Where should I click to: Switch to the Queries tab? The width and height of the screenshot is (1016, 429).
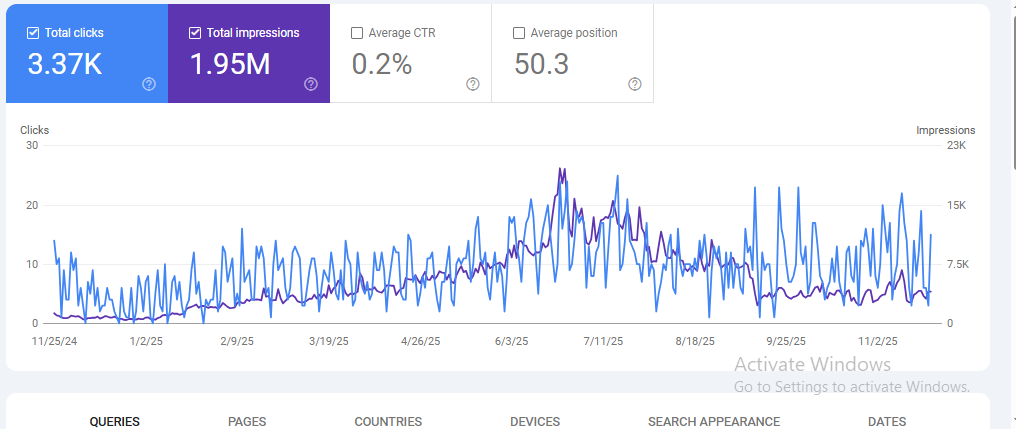coord(114,421)
